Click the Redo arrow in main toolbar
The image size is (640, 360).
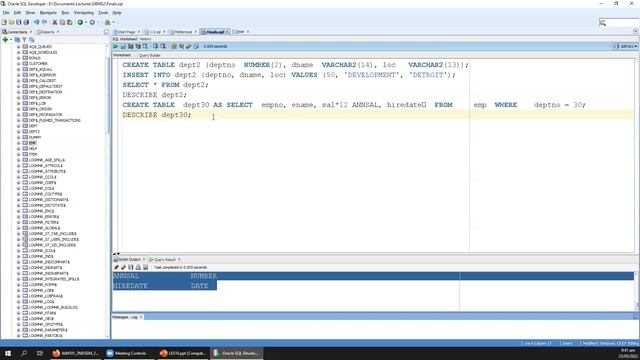coord(44,22)
